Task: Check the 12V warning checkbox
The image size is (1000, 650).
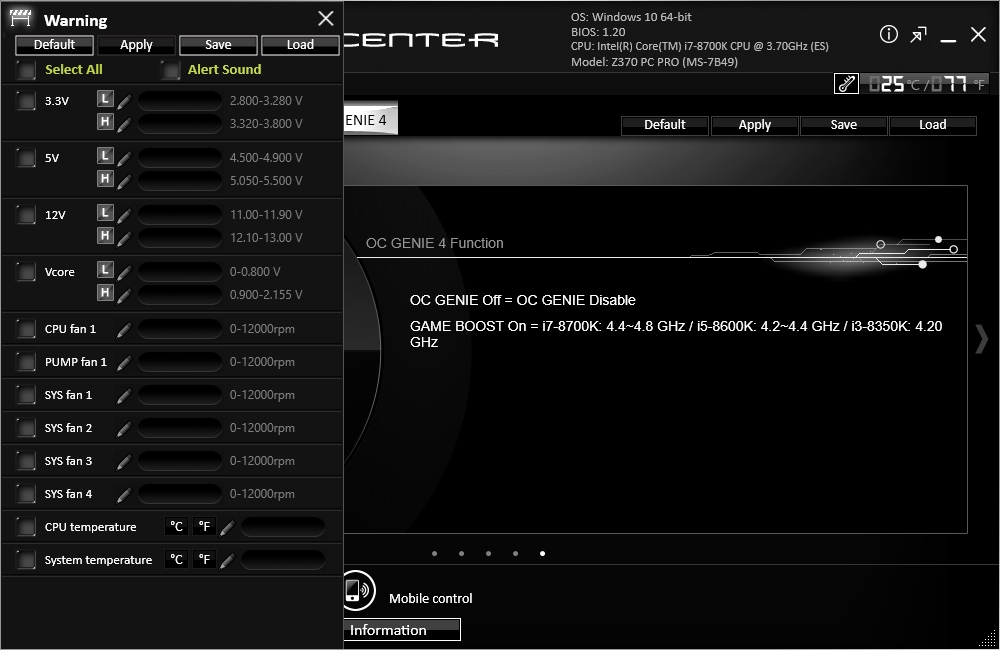Action: [26, 215]
